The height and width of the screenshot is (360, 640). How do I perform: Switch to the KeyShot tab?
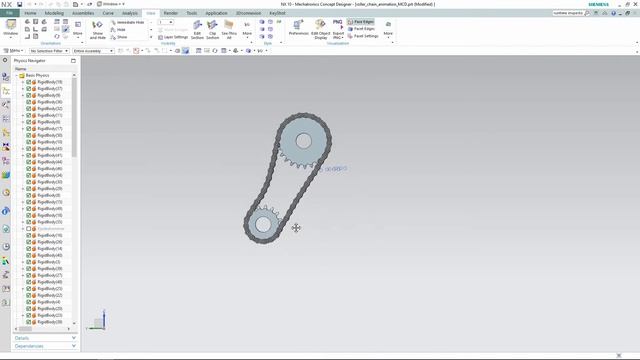coord(277,13)
